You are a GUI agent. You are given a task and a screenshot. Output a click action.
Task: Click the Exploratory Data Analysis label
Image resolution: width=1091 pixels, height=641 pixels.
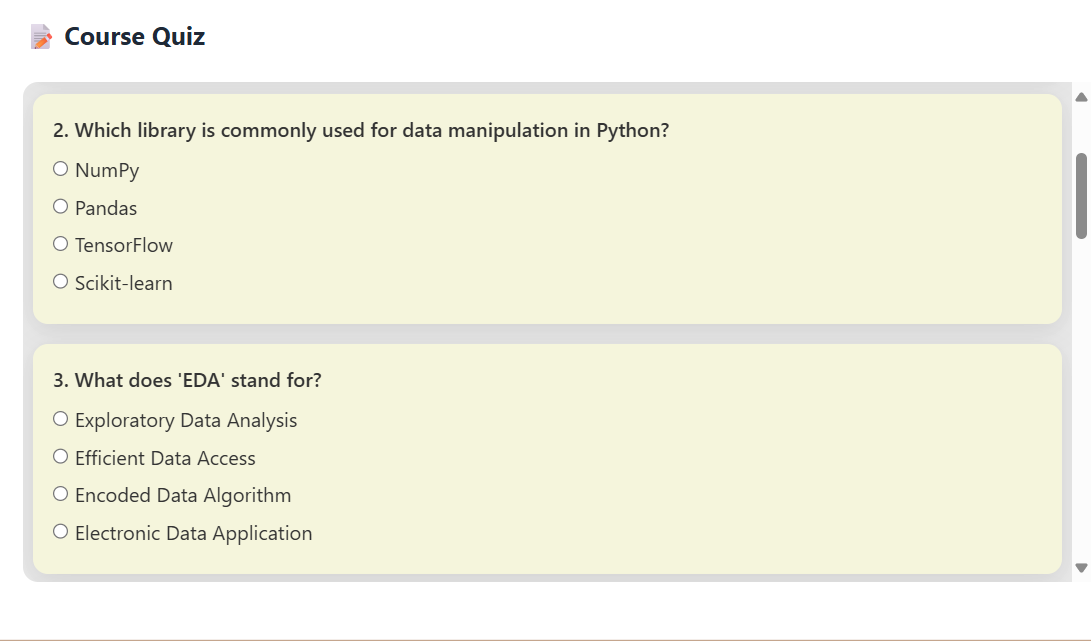coord(186,420)
